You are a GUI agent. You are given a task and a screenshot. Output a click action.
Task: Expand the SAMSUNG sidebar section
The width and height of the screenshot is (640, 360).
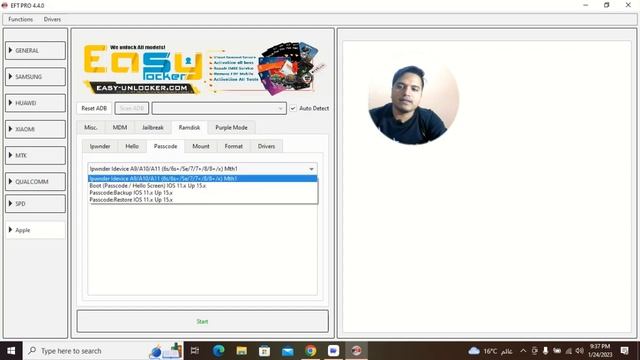[x=35, y=77]
